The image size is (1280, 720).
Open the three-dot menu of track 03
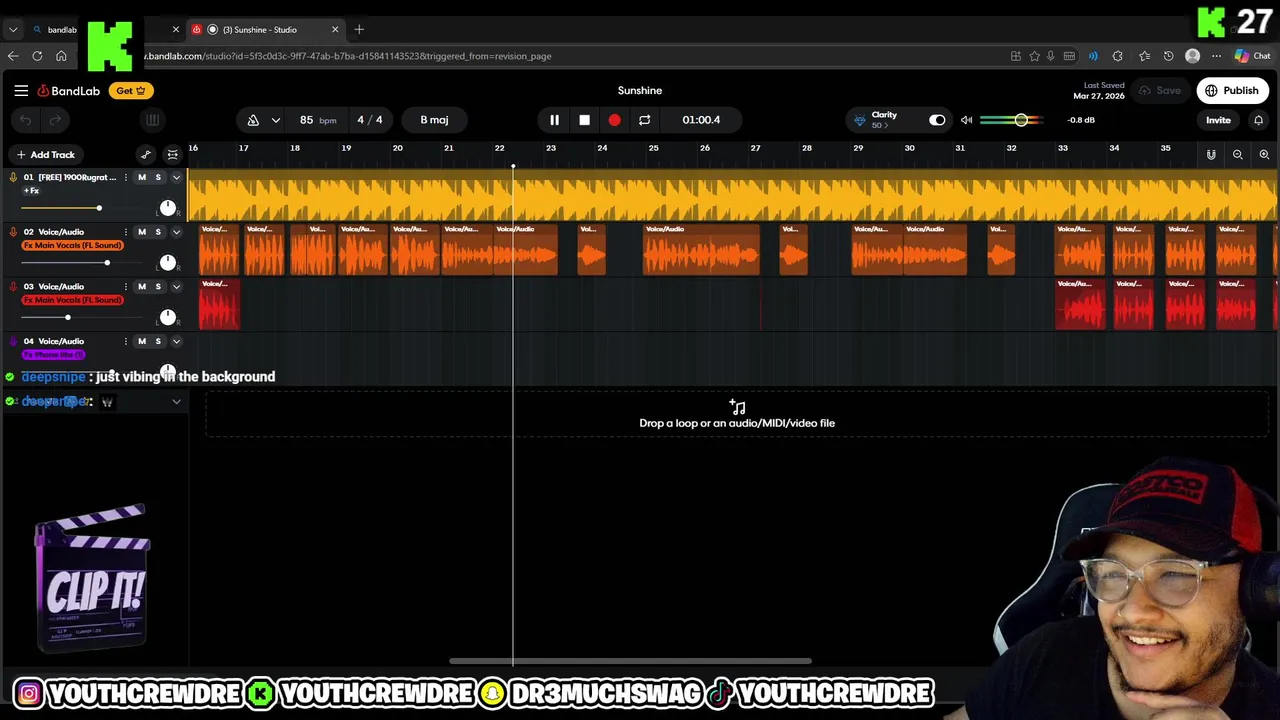point(125,287)
